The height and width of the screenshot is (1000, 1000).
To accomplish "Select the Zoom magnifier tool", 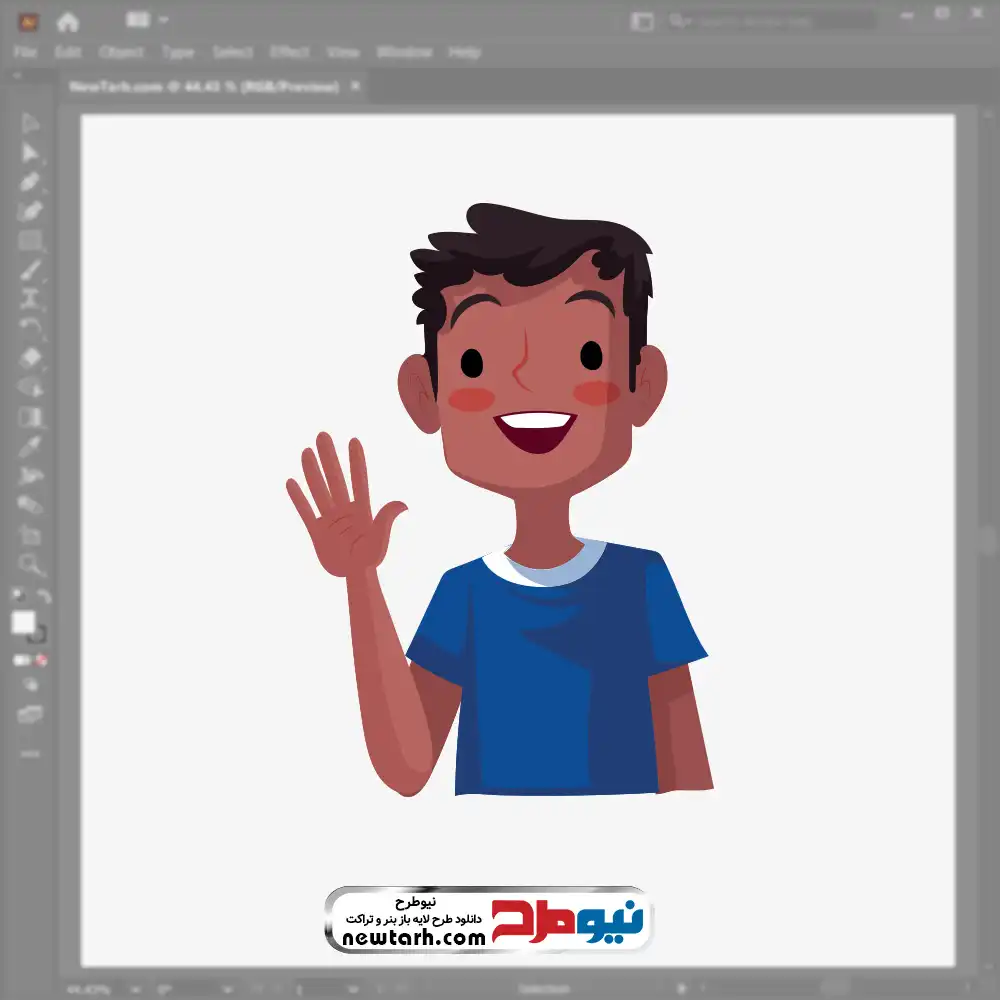I will 30,564.
